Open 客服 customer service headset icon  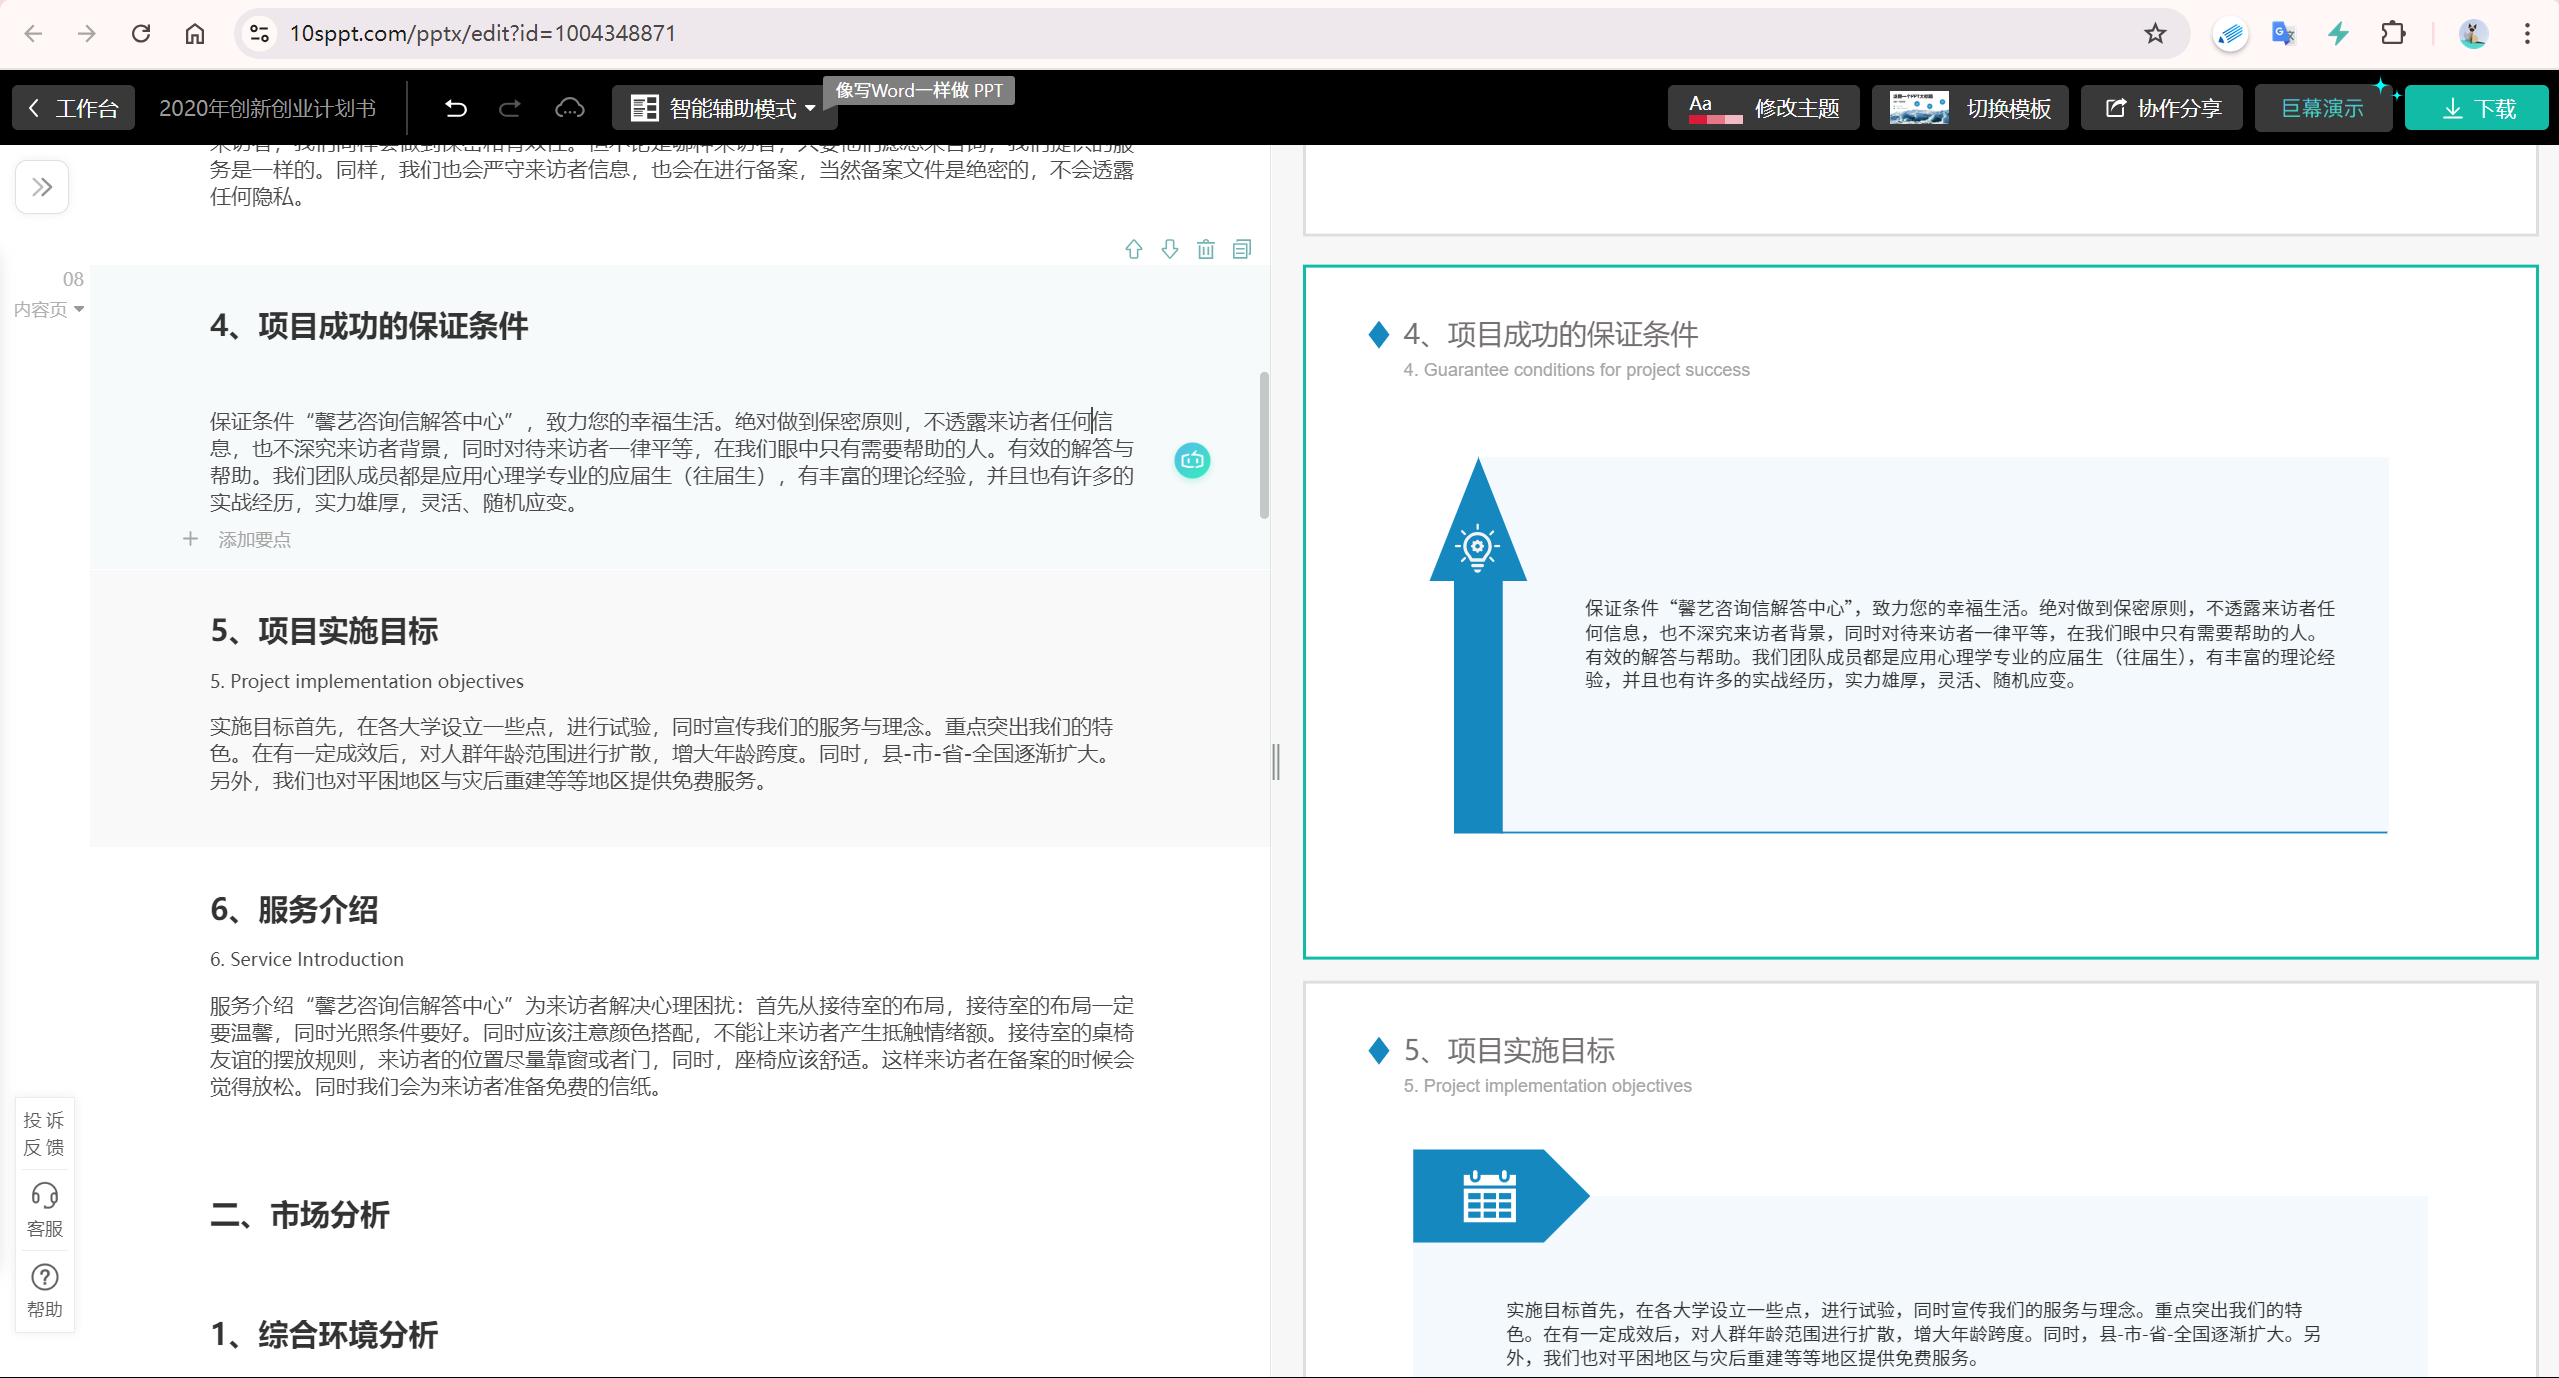point(44,1210)
